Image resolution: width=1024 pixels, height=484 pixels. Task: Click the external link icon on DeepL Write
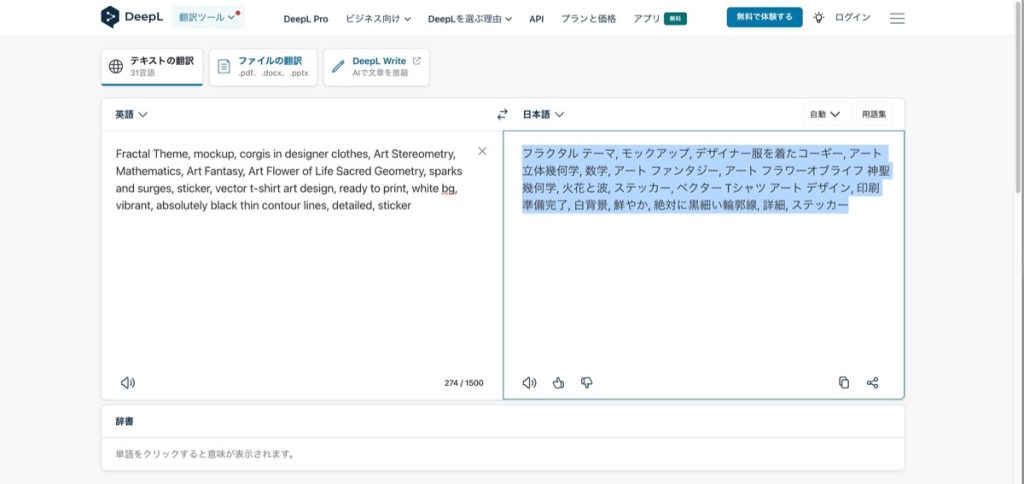(x=417, y=61)
